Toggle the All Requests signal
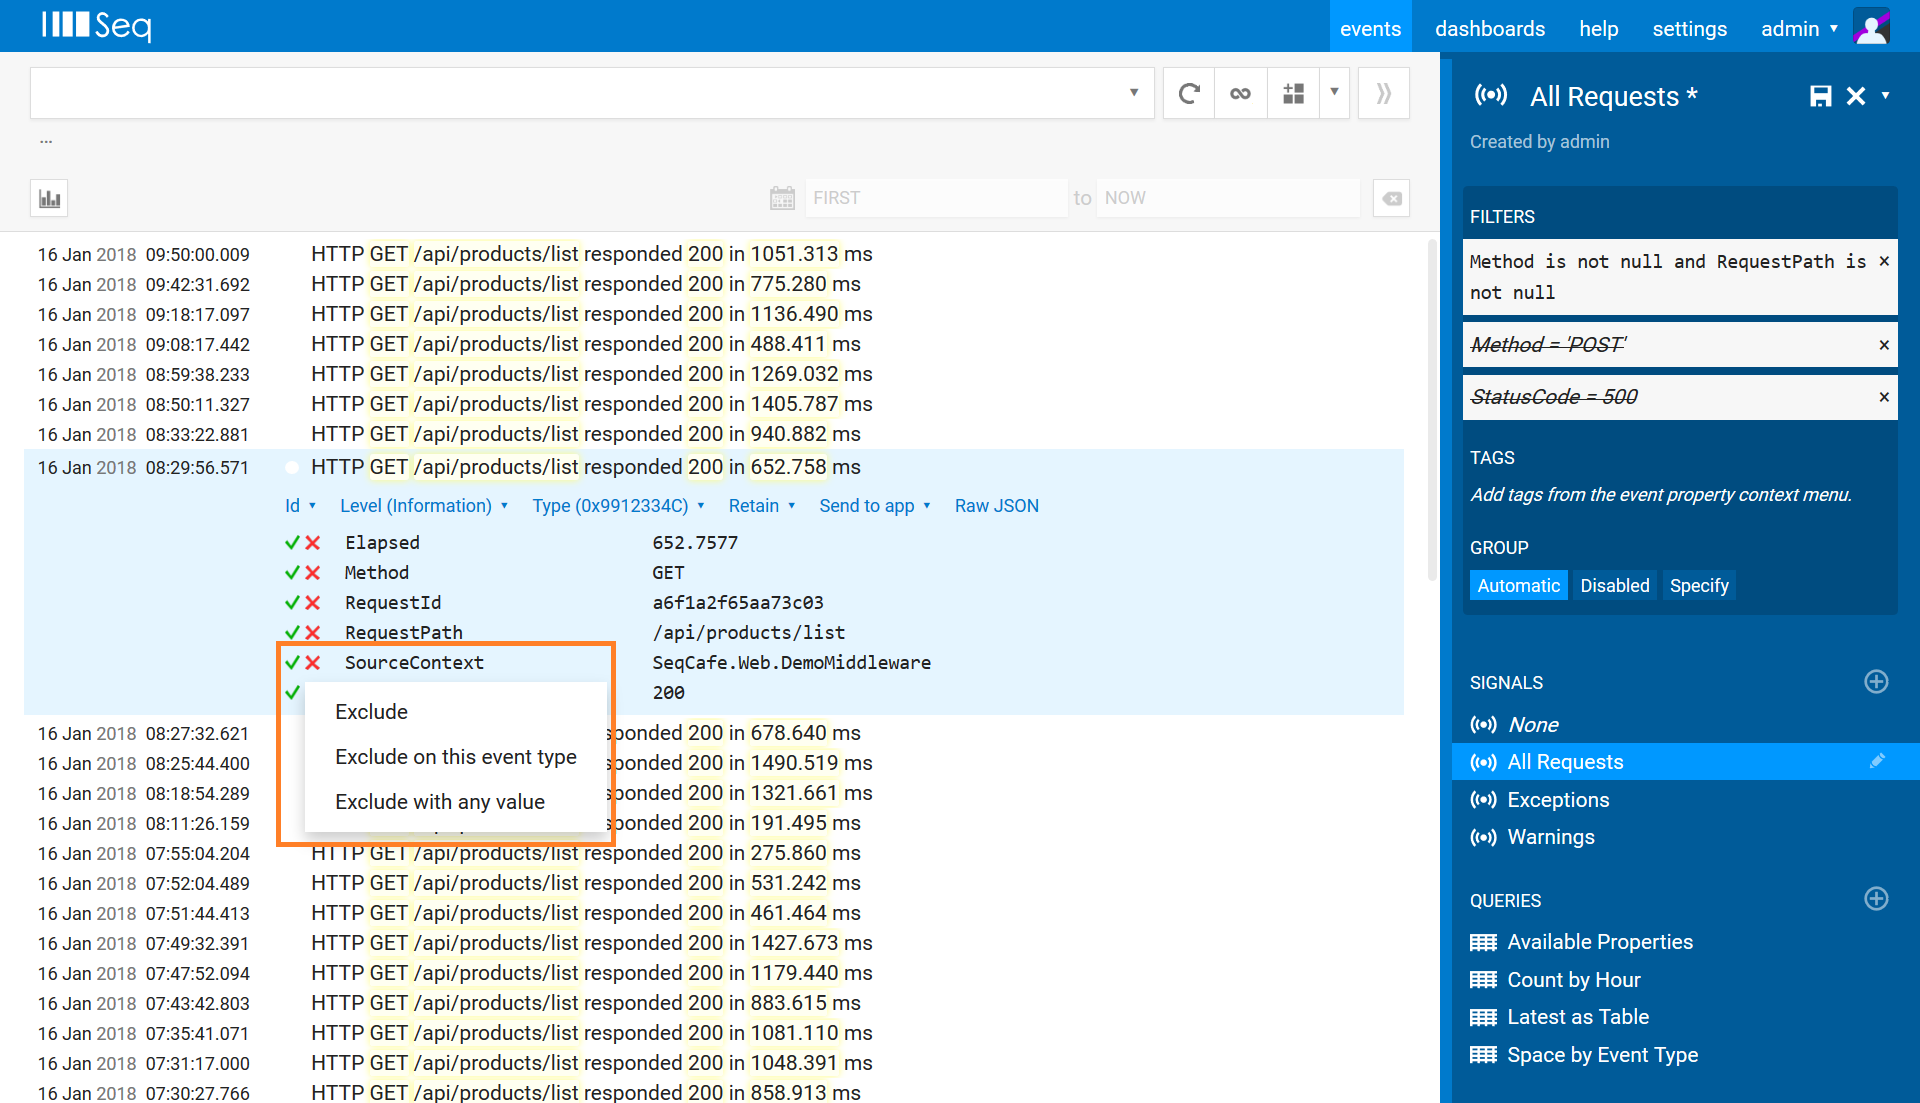The image size is (1920, 1103). tap(1565, 762)
